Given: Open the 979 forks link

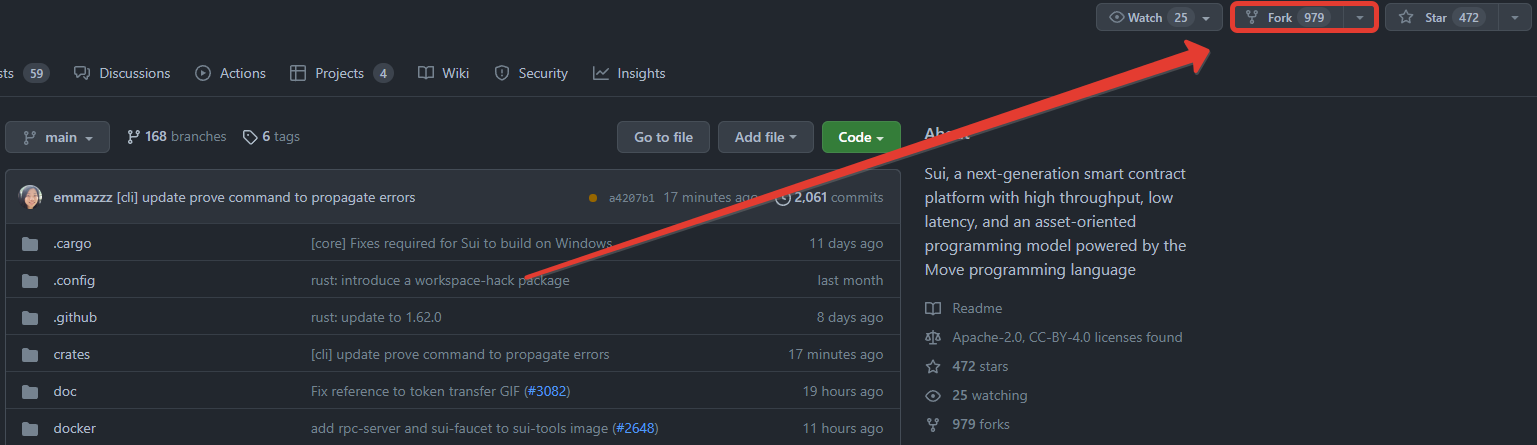Looking at the screenshot, I should click(x=981, y=424).
